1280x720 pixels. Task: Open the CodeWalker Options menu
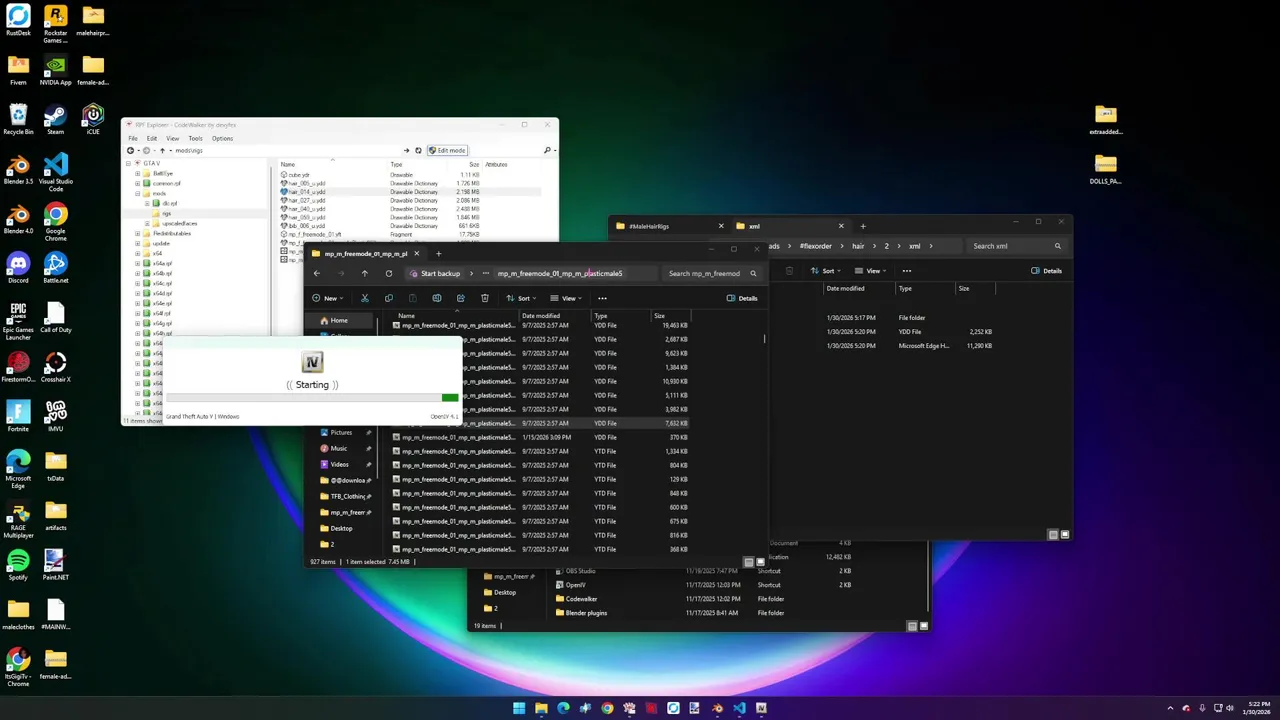222,138
